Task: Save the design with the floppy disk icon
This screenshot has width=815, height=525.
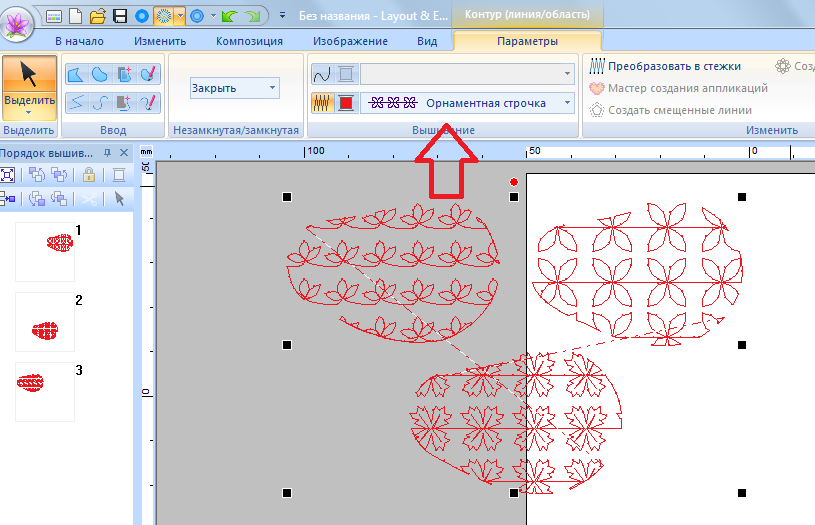Action: pyautogui.click(x=120, y=16)
